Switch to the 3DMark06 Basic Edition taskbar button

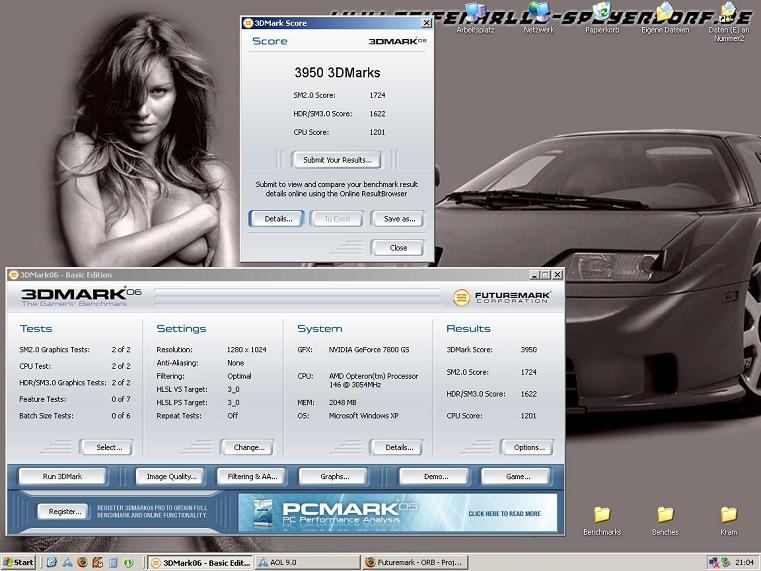click(200, 563)
